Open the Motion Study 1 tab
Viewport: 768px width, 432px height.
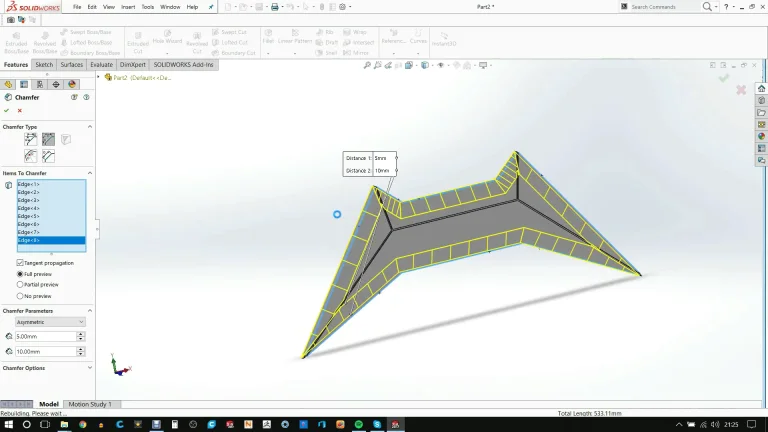pos(90,404)
